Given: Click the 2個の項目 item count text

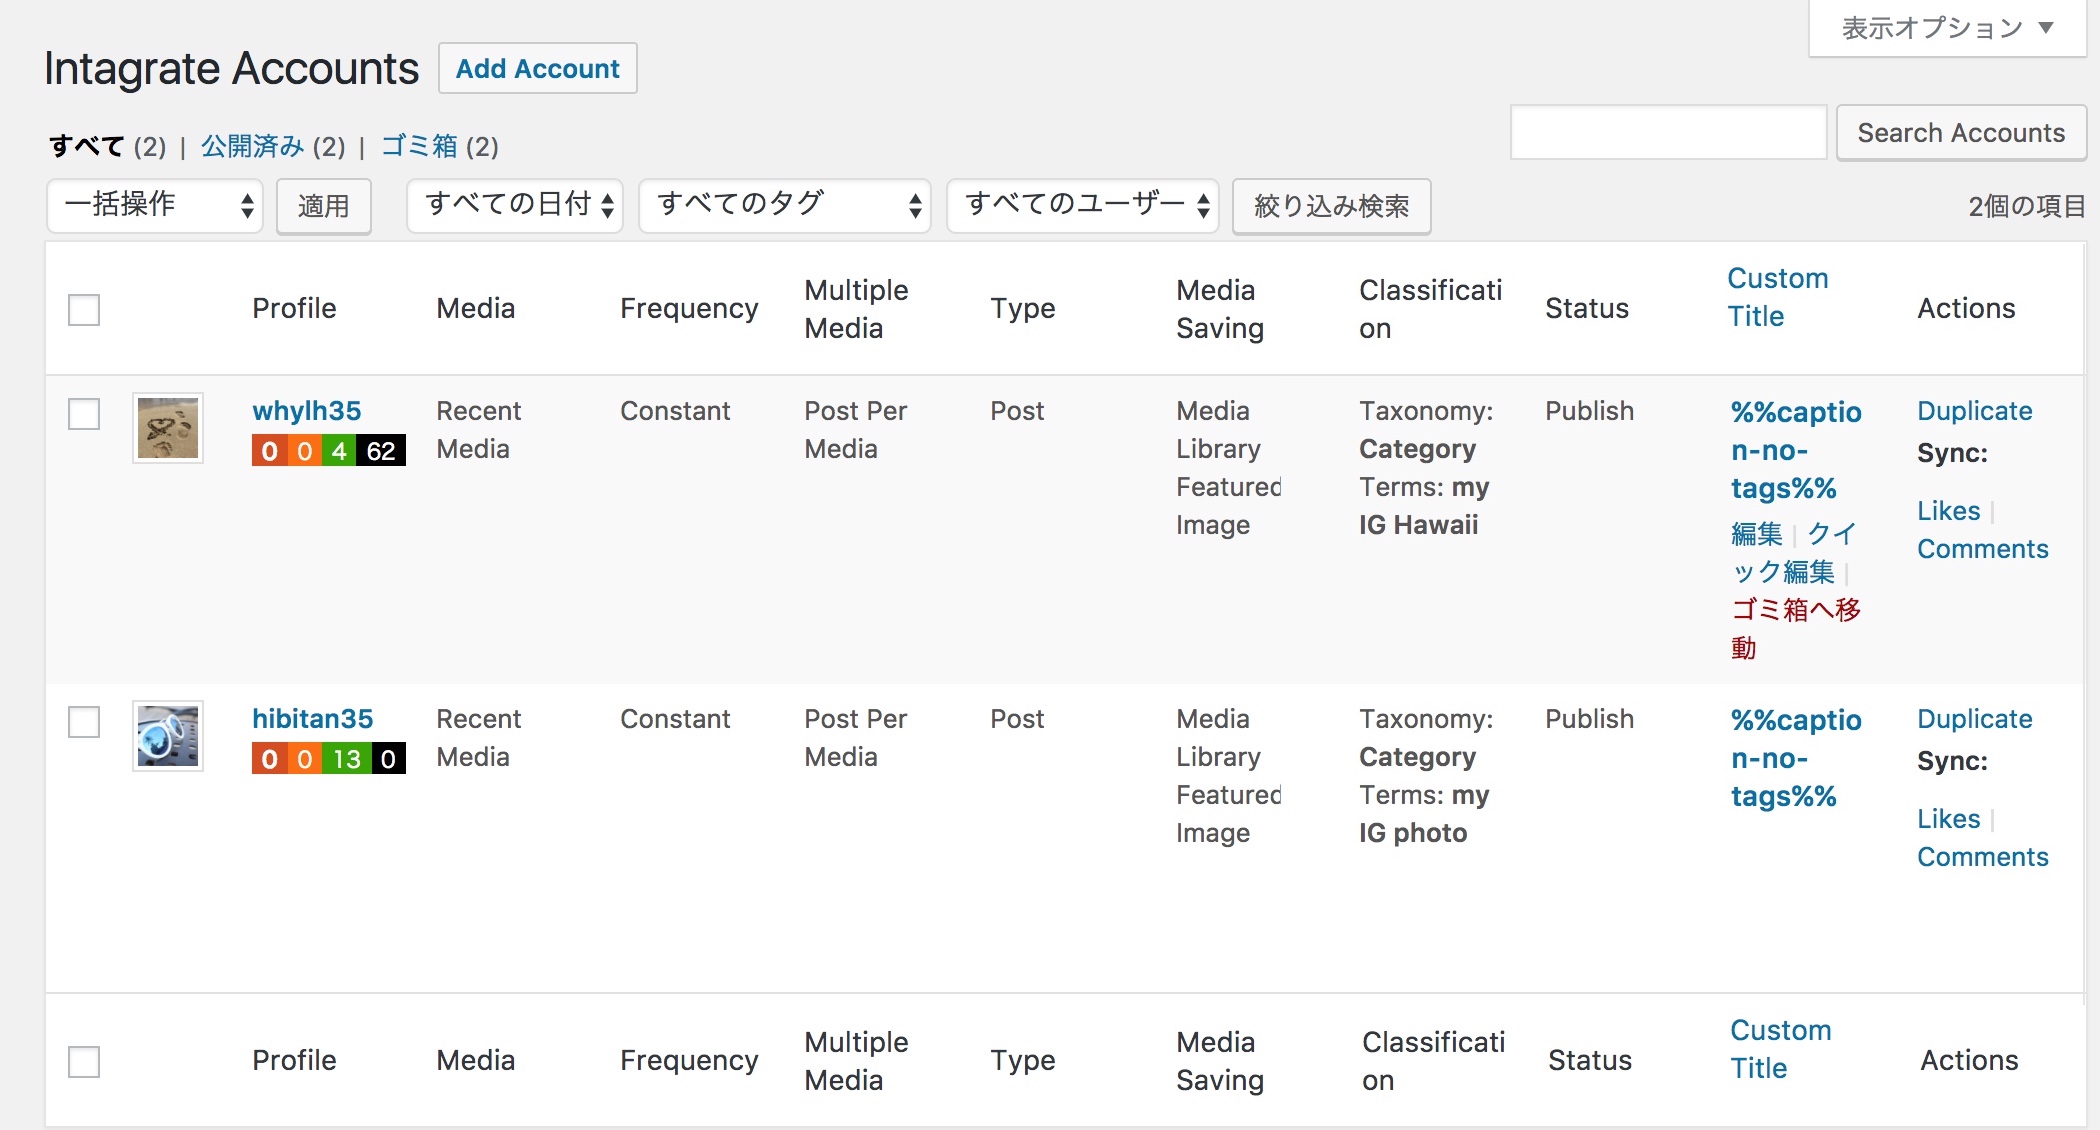Looking at the screenshot, I should (2027, 206).
